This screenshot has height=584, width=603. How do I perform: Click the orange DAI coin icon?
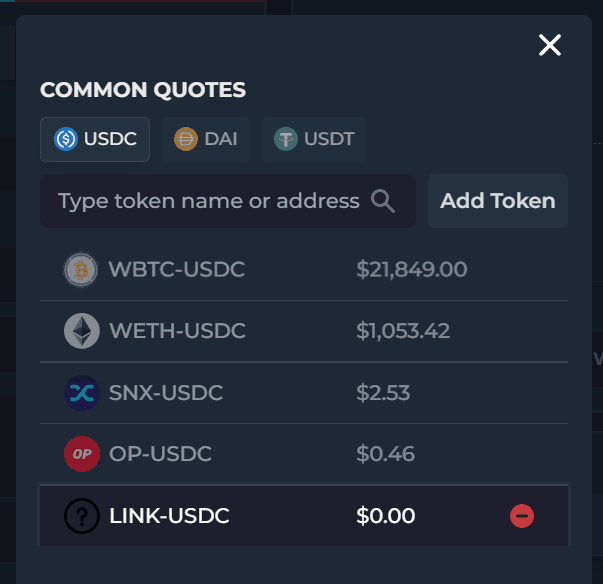pos(186,139)
